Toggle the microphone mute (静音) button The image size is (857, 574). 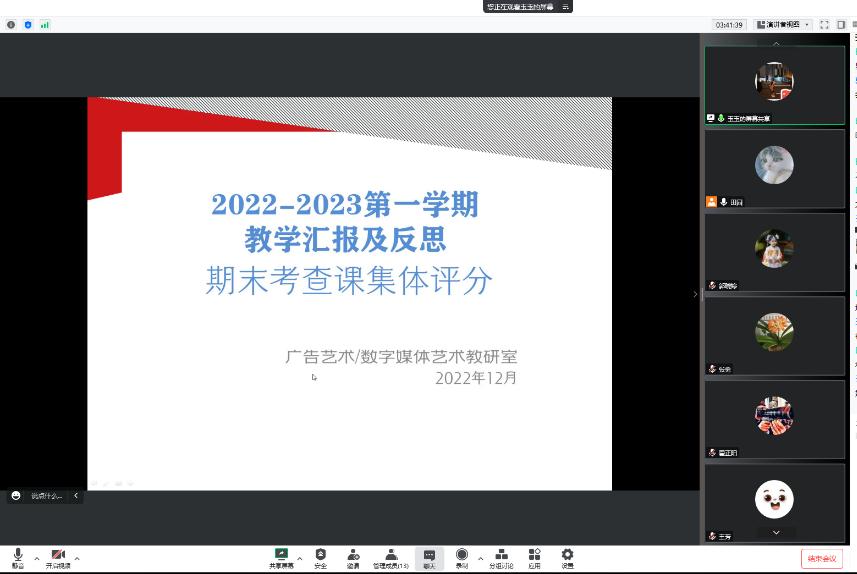(18, 557)
